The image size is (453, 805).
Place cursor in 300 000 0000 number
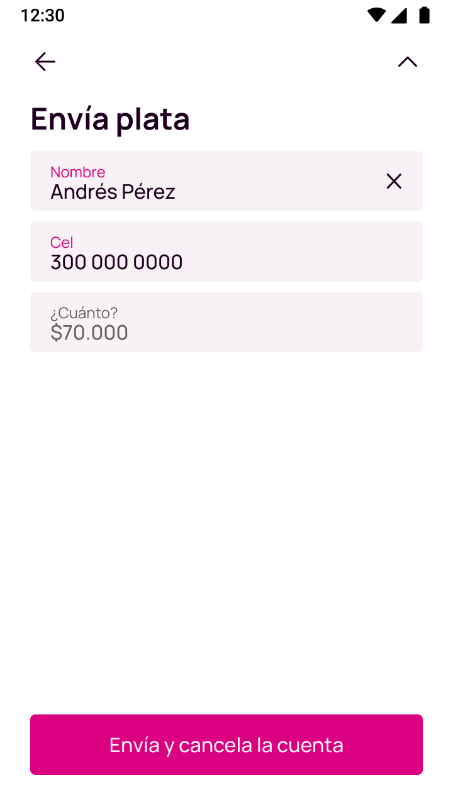(x=117, y=262)
